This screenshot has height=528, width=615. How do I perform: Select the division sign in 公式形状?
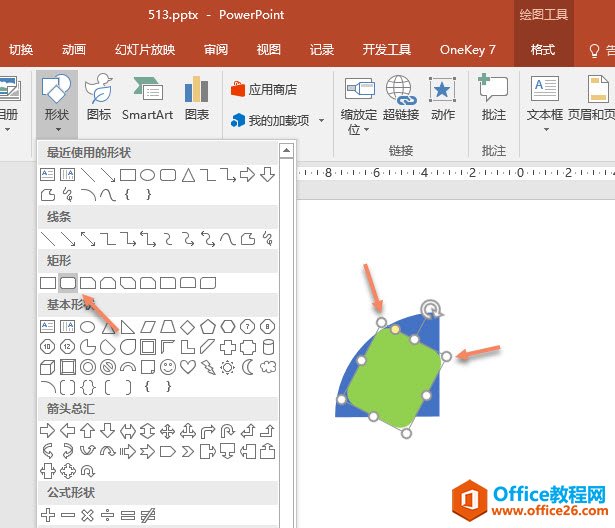pyautogui.click(x=107, y=515)
